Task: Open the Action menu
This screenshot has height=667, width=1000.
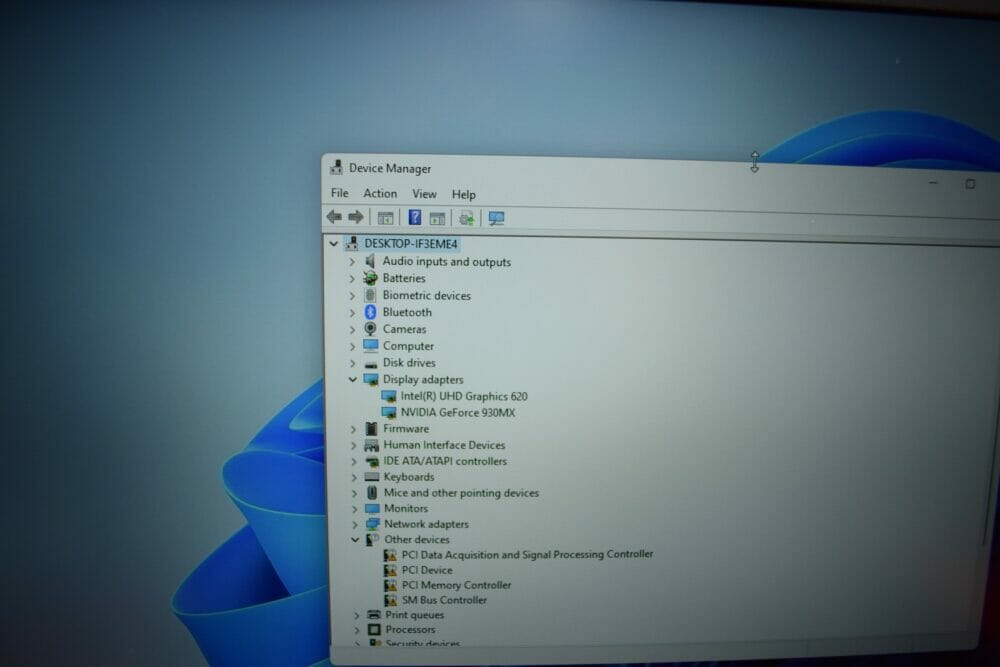Action: (380, 193)
